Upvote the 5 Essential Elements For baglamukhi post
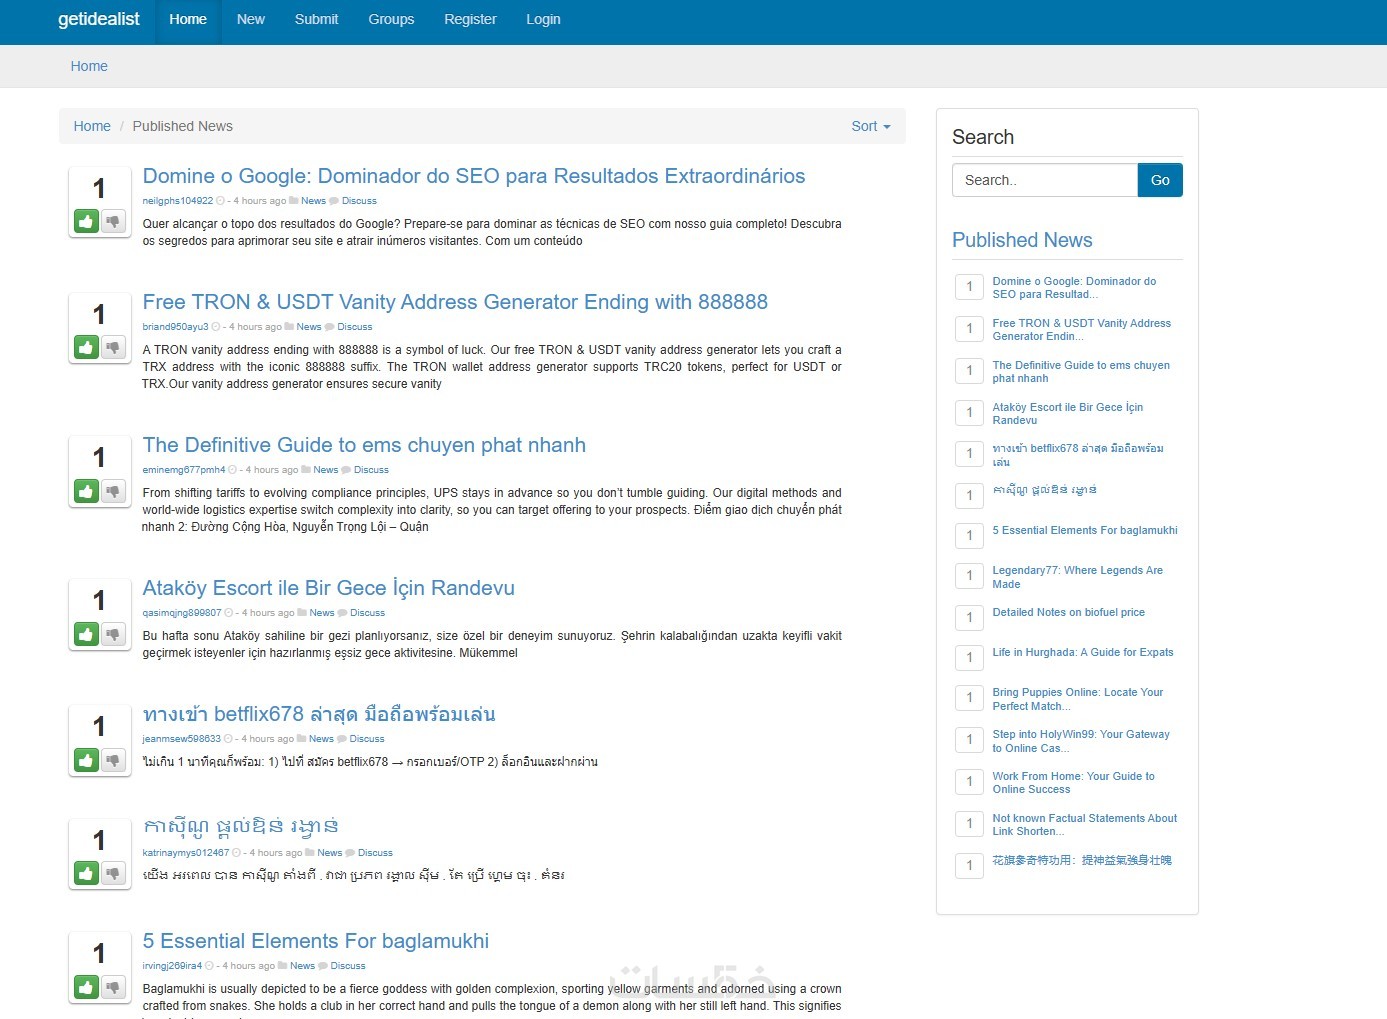This screenshot has height=1019, width=1387. 86,987
